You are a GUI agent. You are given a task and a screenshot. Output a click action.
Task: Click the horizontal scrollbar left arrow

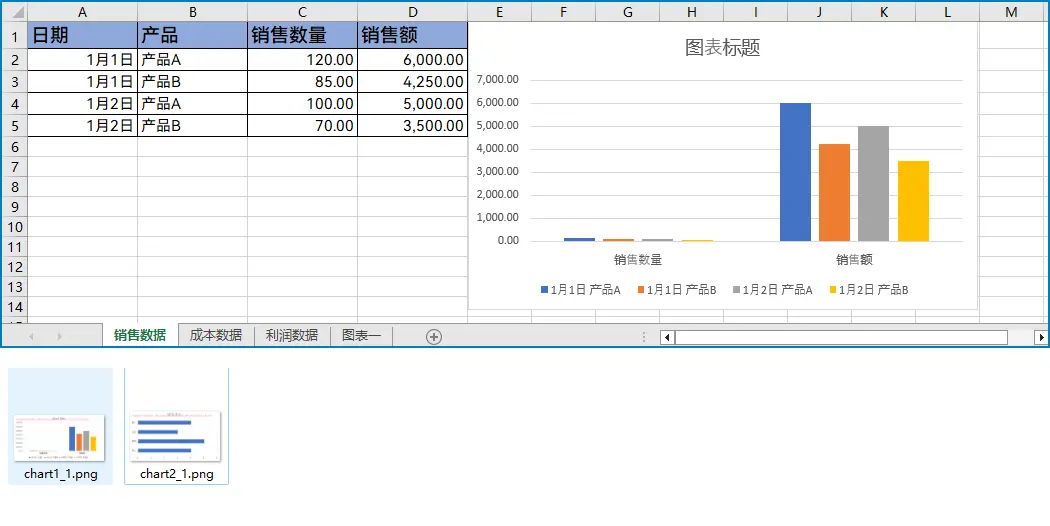[667, 337]
